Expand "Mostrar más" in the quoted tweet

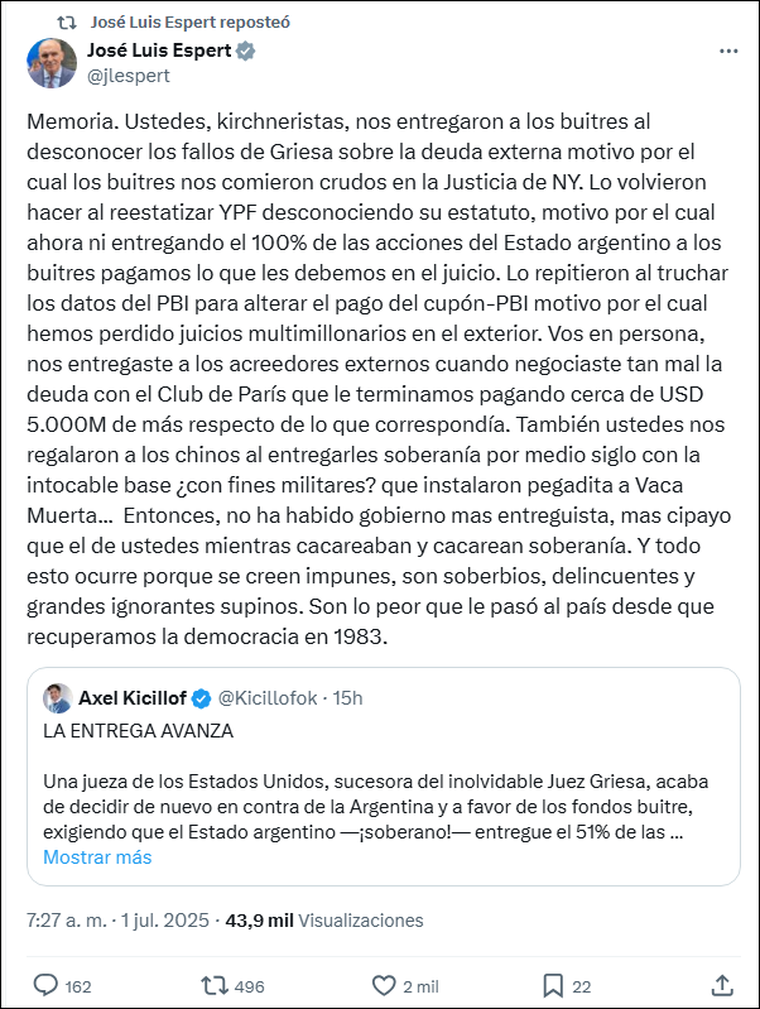point(97,857)
